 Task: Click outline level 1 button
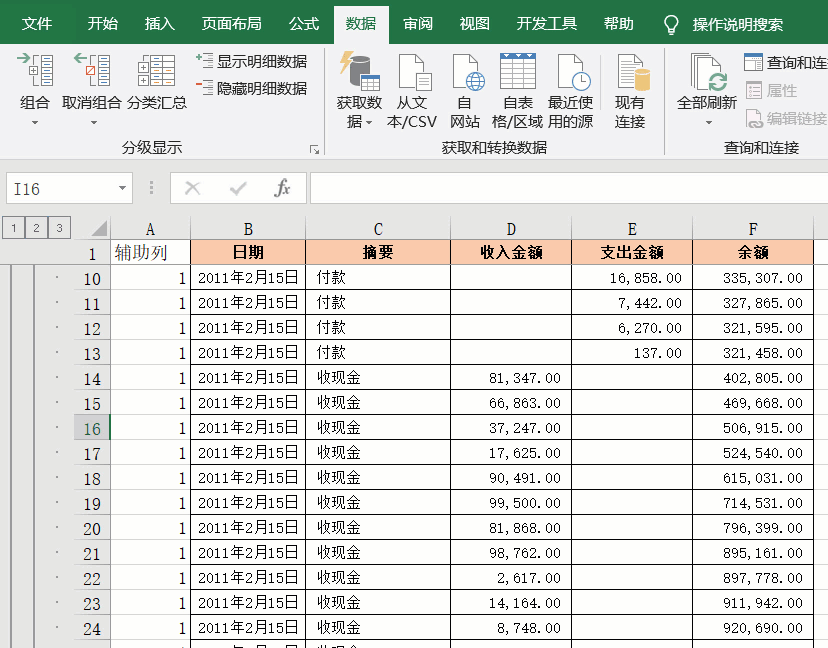pyautogui.click(x=14, y=228)
